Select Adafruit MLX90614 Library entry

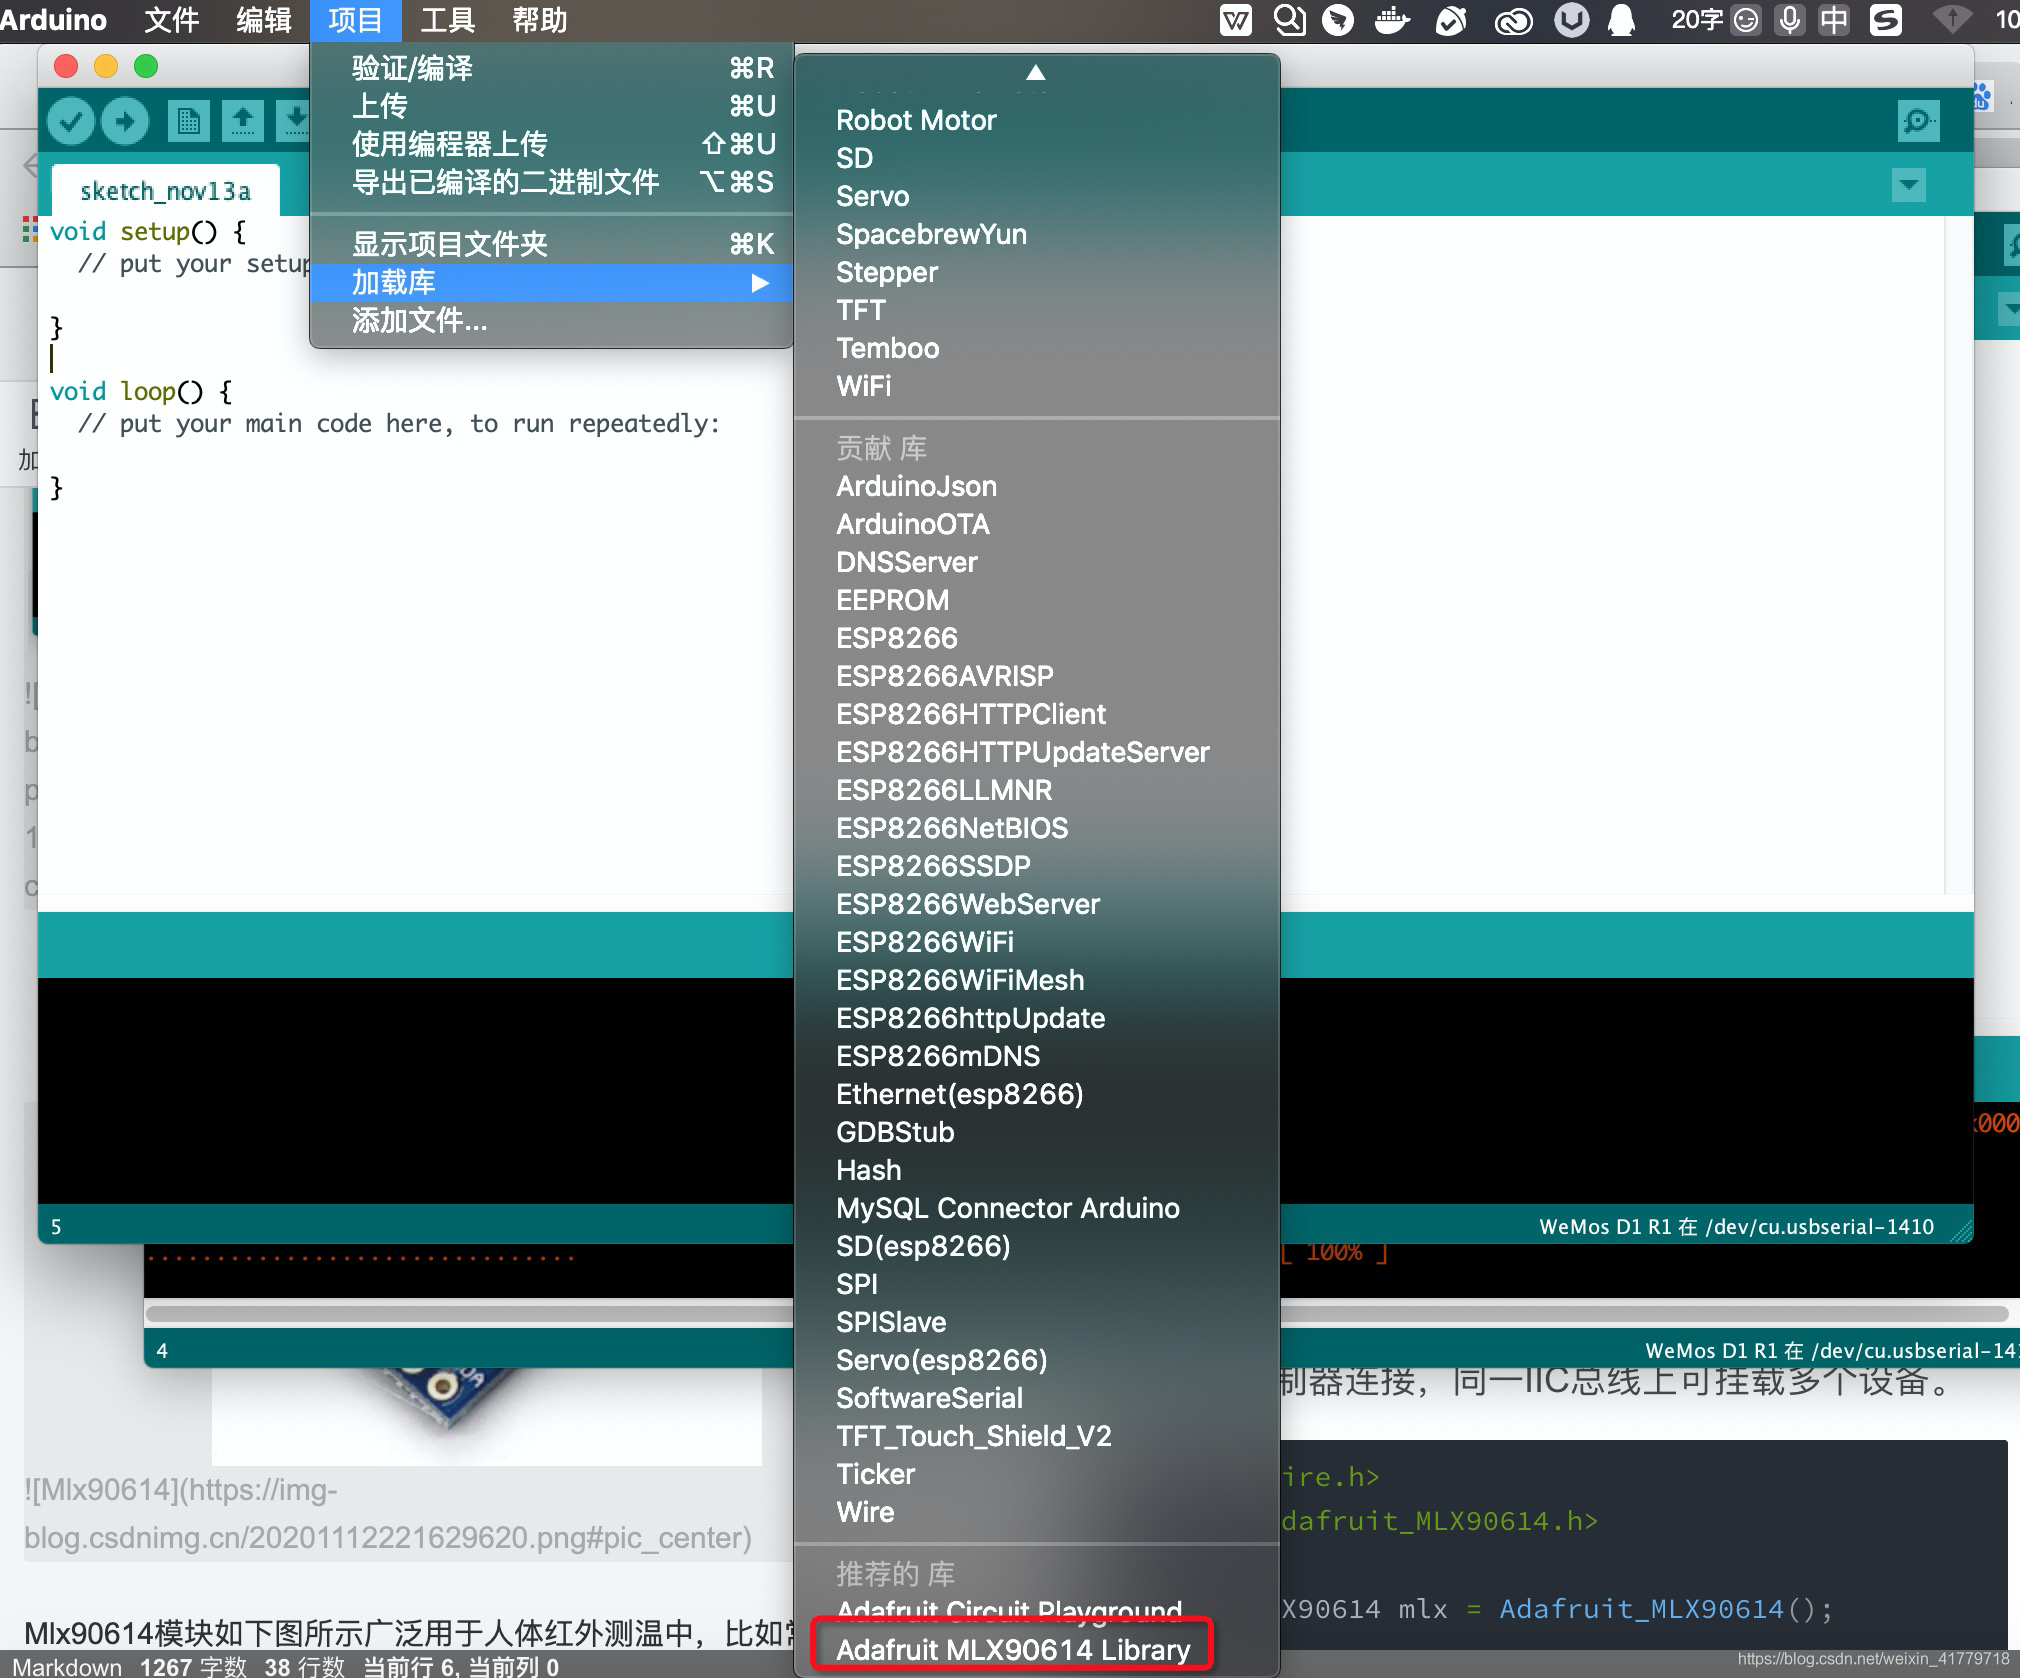pyautogui.click(x=1037, y=1649)
